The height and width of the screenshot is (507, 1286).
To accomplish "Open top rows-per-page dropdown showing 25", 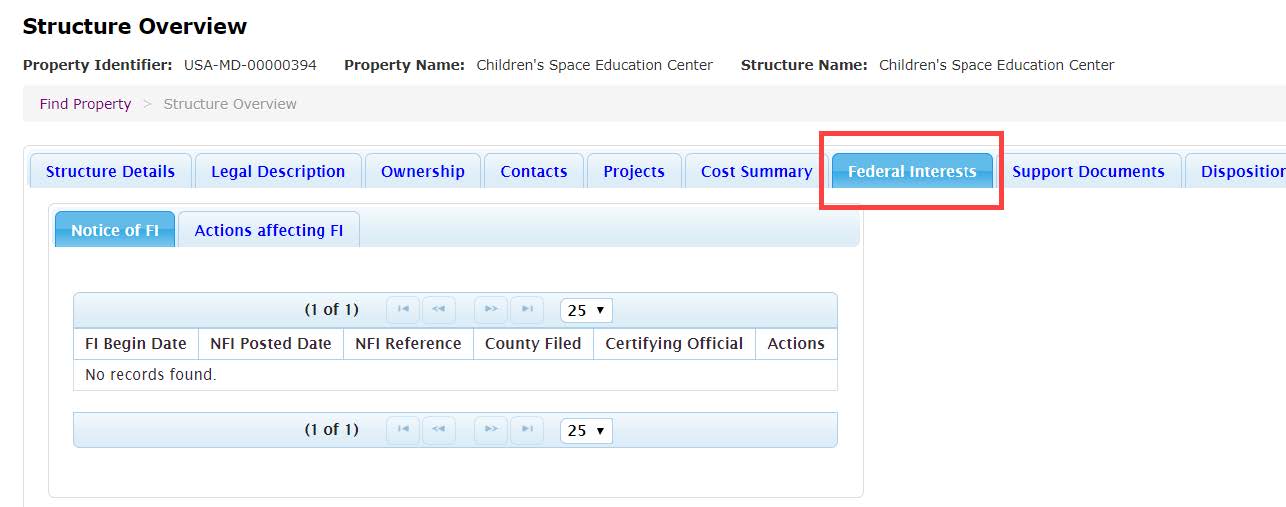I will pos(586,310).
